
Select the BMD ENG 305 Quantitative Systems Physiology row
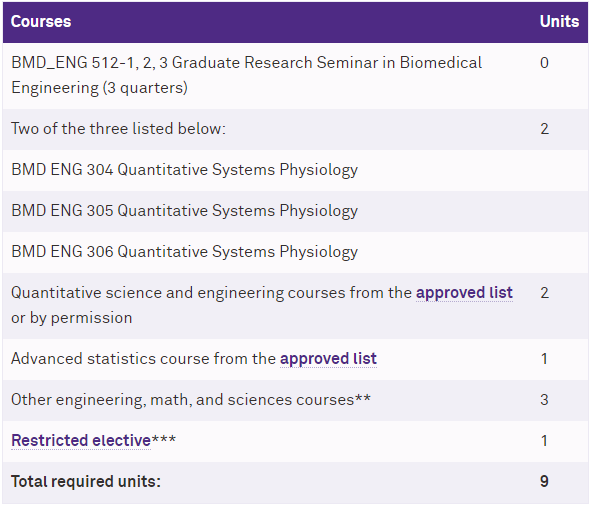(x=295, y=211)
